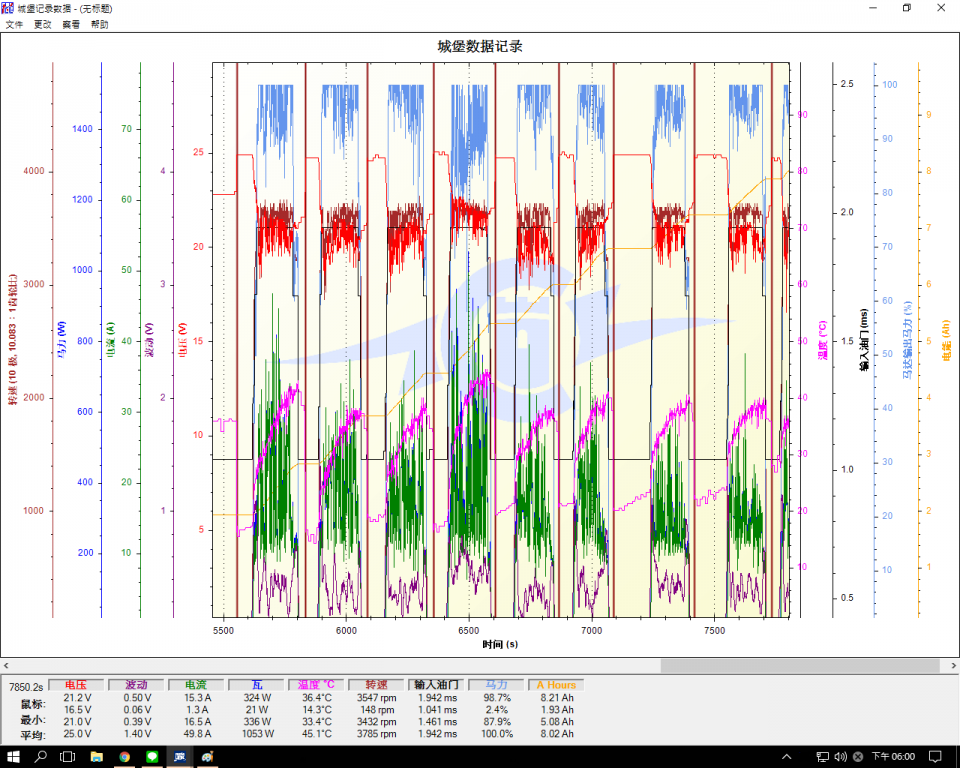Click the tray icon with the X mark
This screenshot has height=768, width=960.
858,756
